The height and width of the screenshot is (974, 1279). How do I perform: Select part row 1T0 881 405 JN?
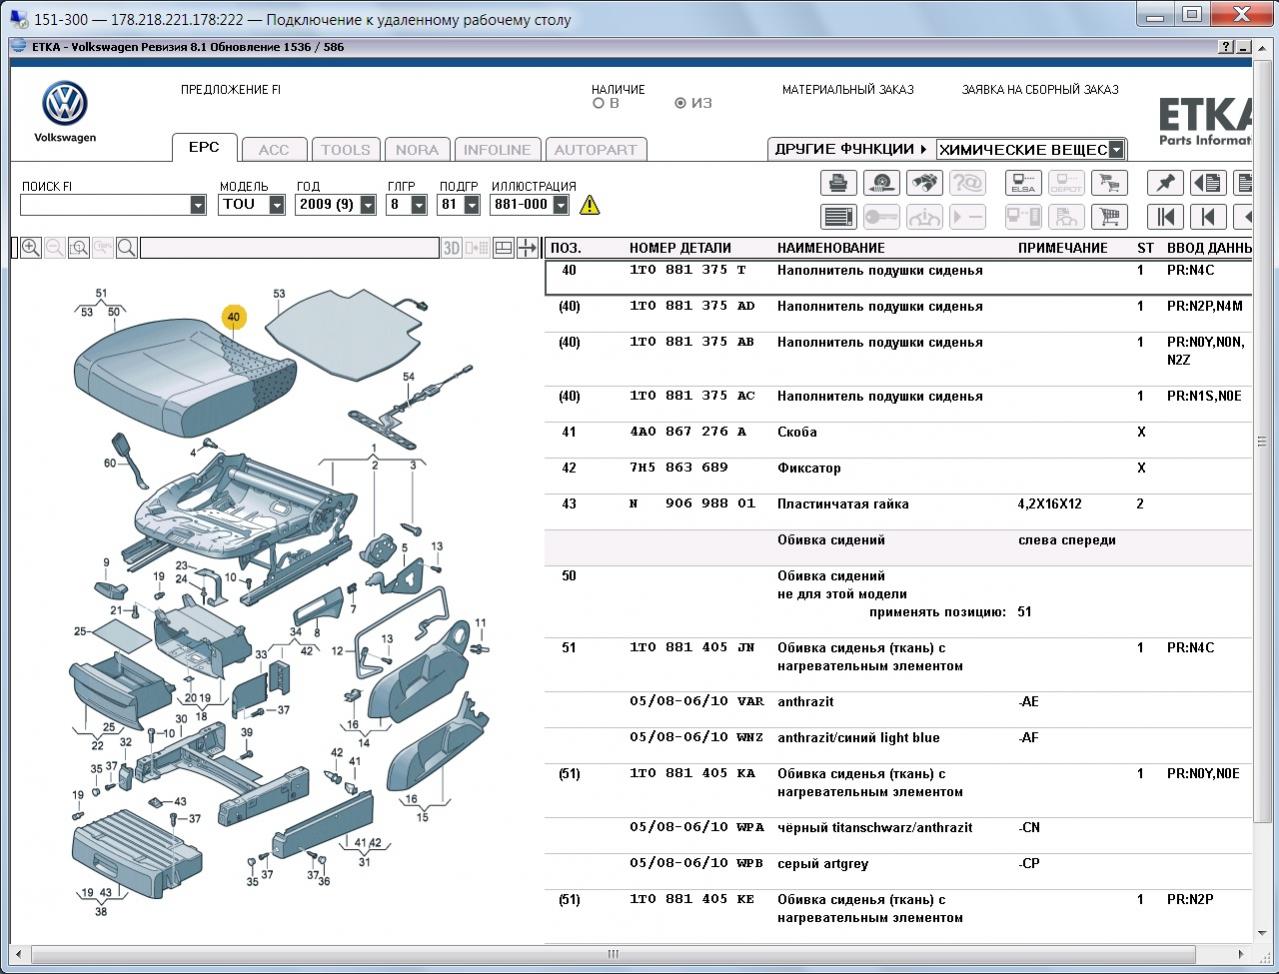tap(898, 665)
